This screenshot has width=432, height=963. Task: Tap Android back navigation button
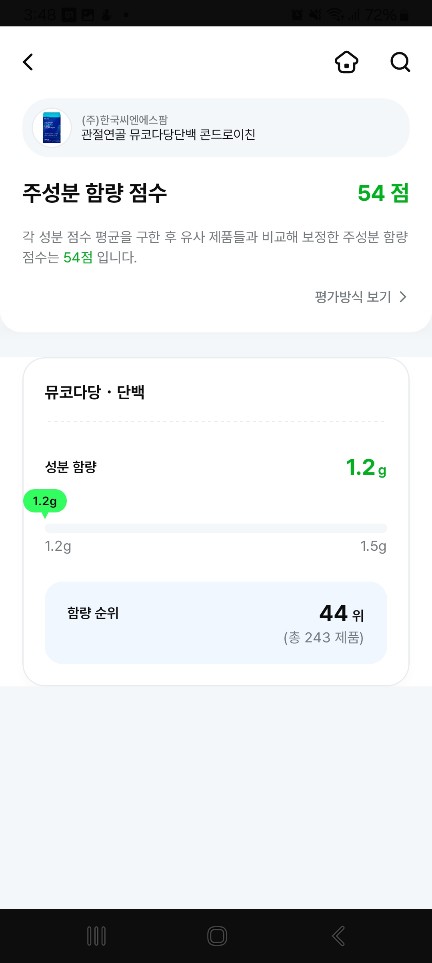click(x=338, y=936)
